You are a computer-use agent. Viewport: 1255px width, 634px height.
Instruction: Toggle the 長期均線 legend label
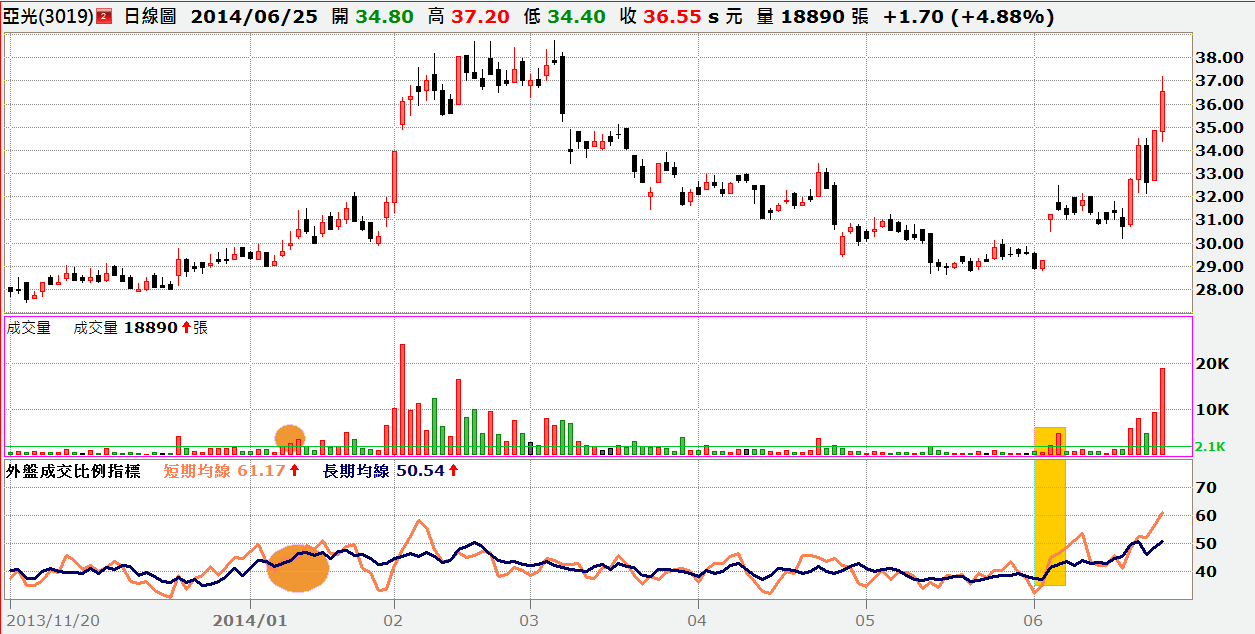point(356,471)
